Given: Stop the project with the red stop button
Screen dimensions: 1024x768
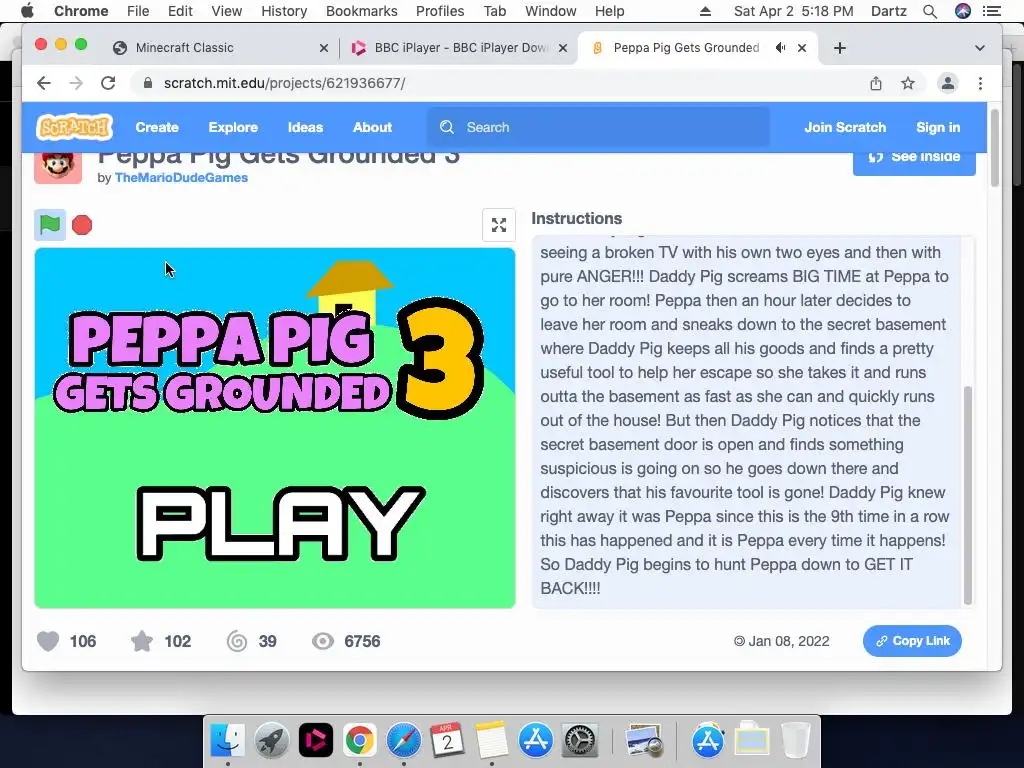Looking at the screenshot, I should click(x=82, y=225).
